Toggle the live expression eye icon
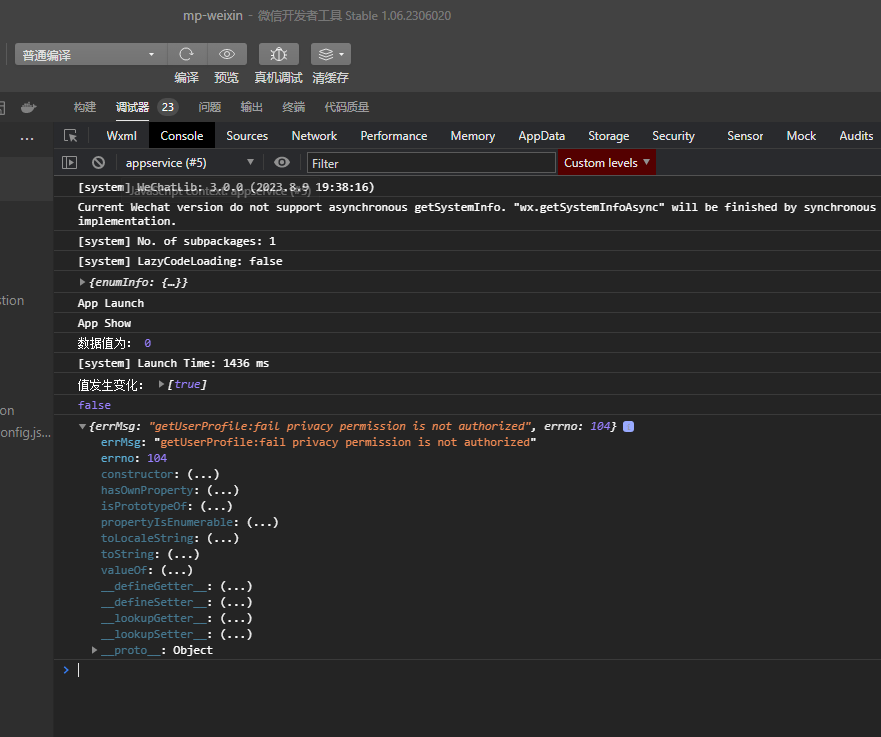881x737 pixels. (281, 163)
